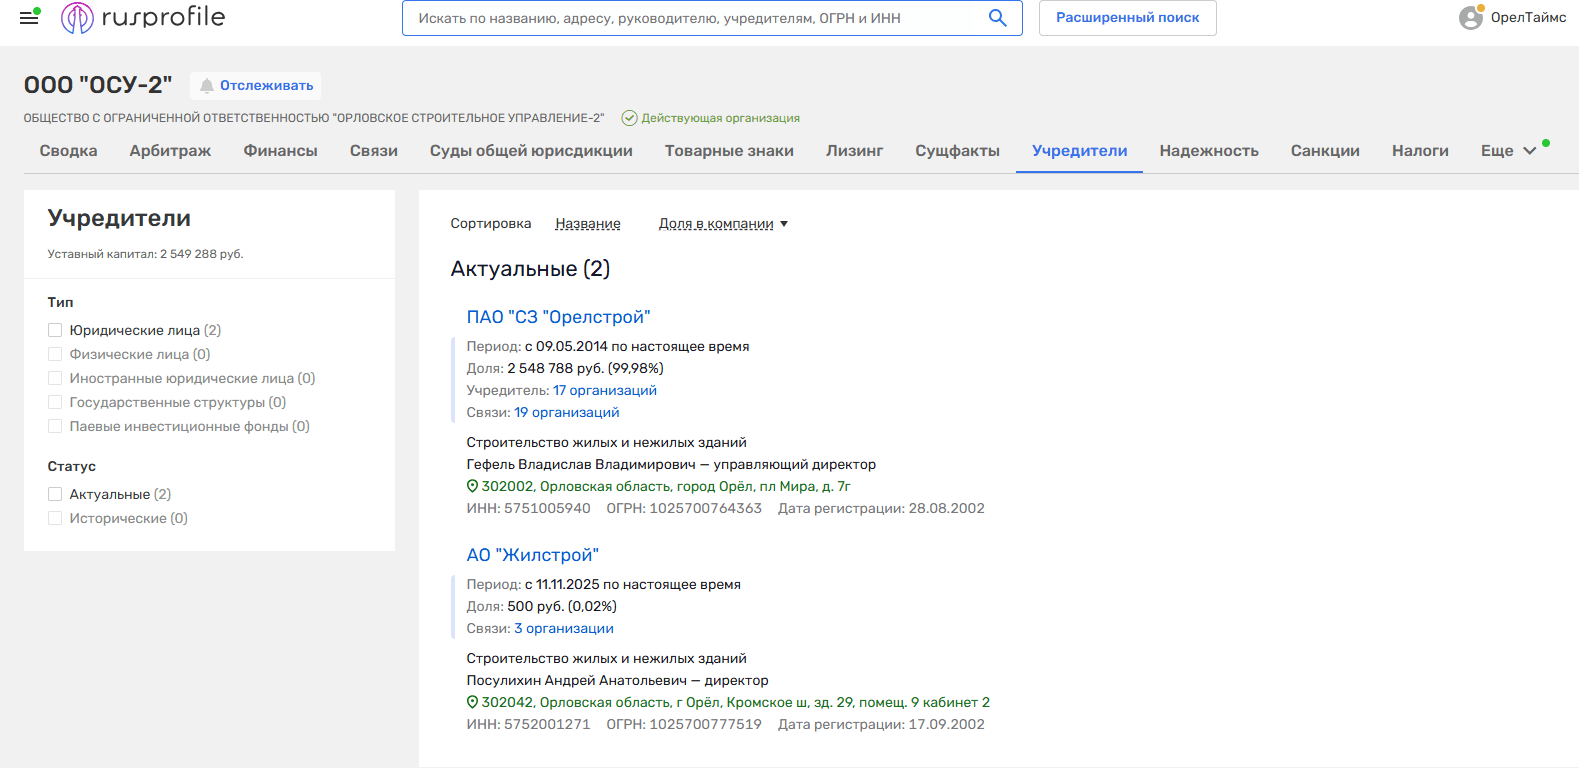Check the Актуальные status filter
Screen dimensions: 1579x768
[x=55, y=494]
